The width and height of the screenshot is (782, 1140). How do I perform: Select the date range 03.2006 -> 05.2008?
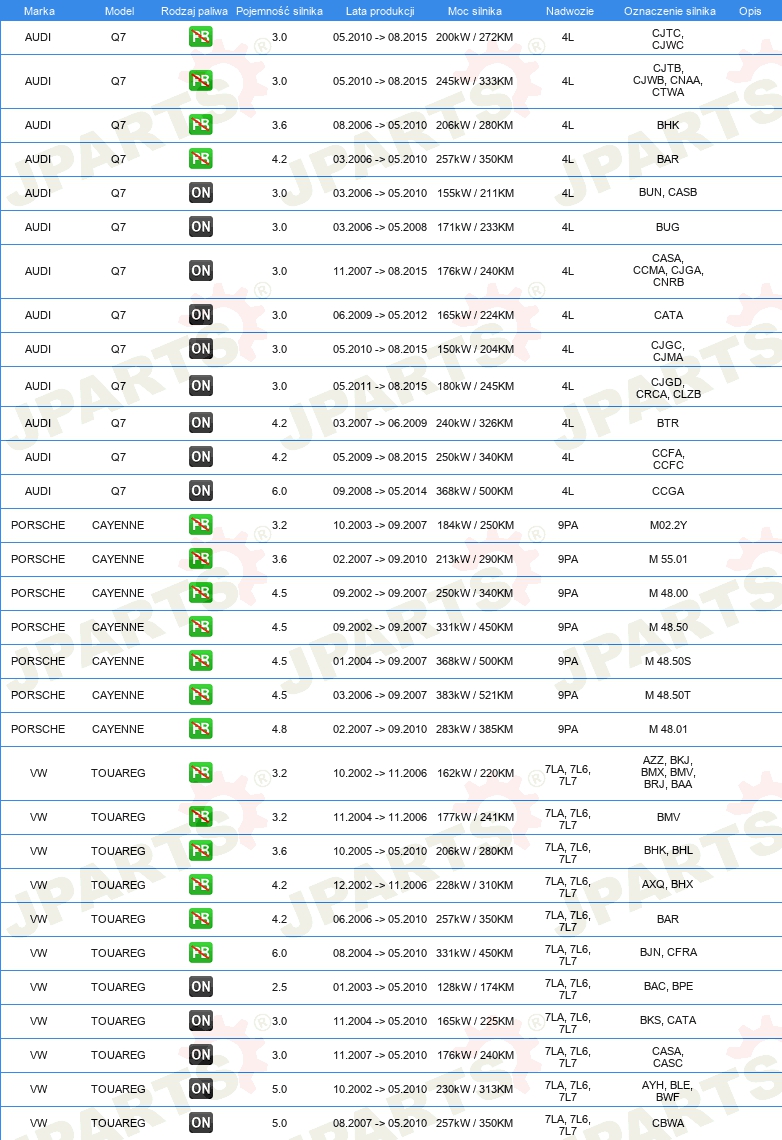pos(380,228)
